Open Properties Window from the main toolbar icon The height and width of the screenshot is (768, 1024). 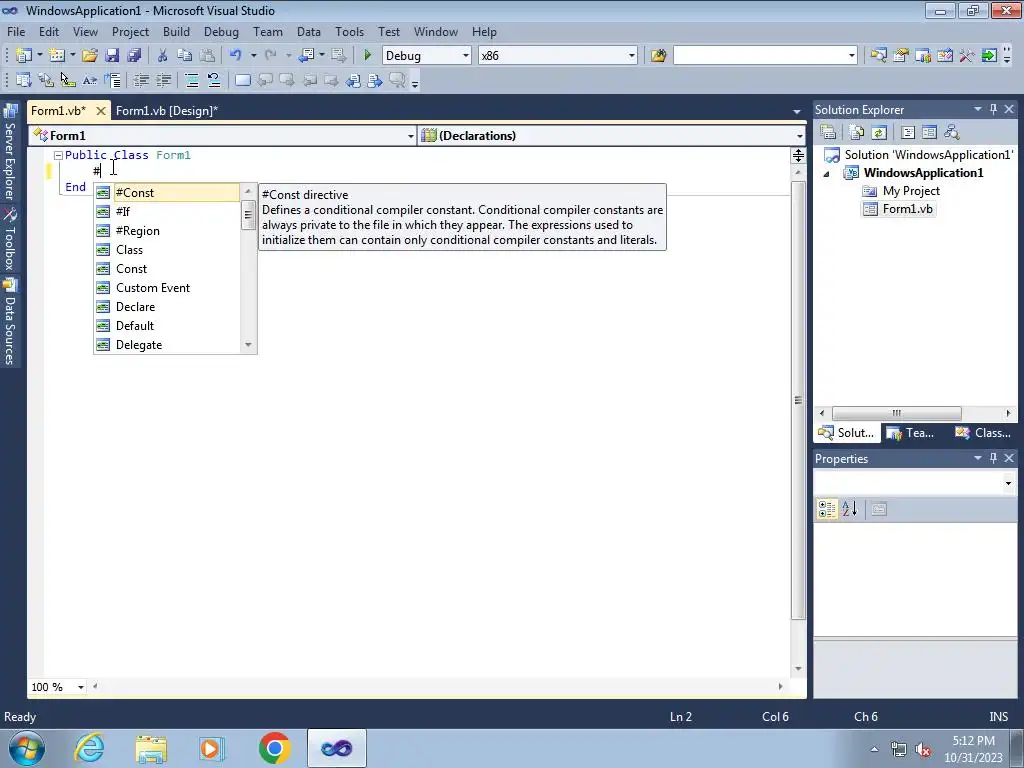pos(901,56)
